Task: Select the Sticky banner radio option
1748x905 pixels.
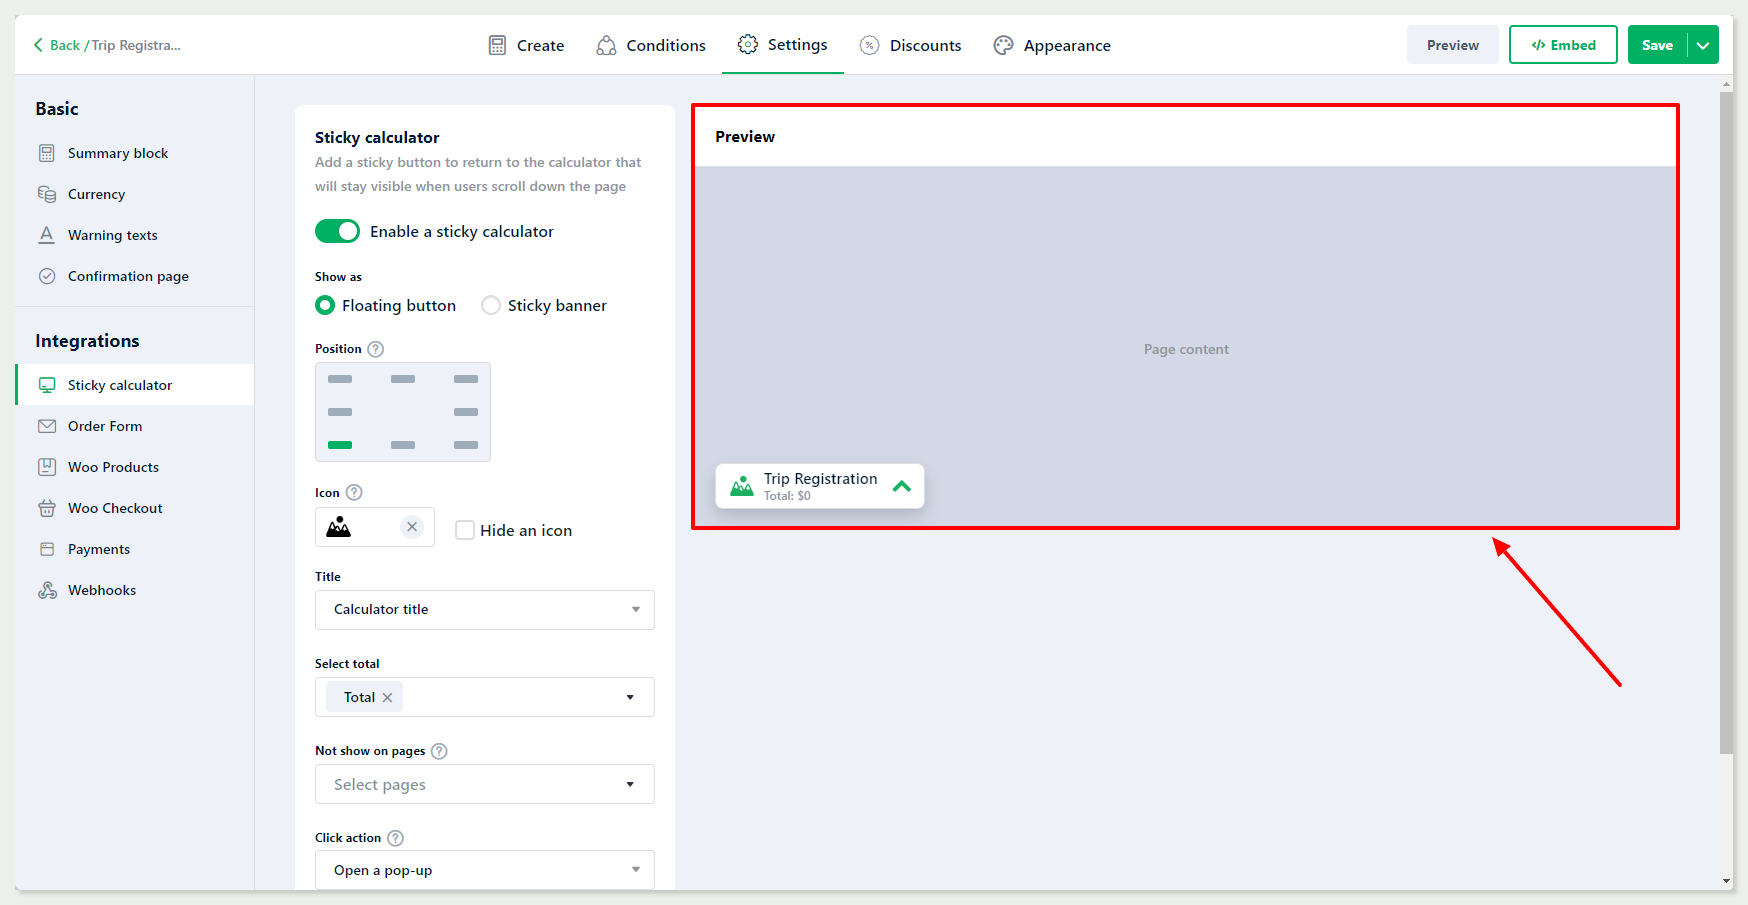Action: (491, 306)
